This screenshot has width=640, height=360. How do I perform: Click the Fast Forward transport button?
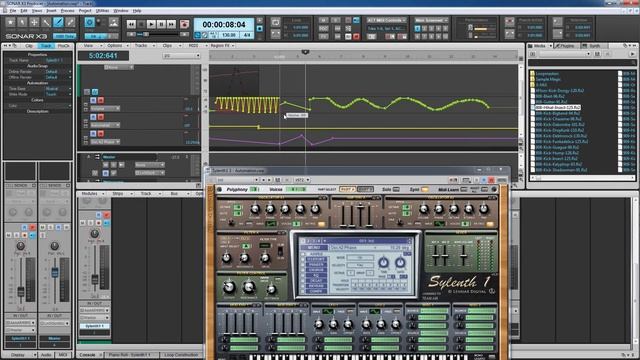coord(171,24)
